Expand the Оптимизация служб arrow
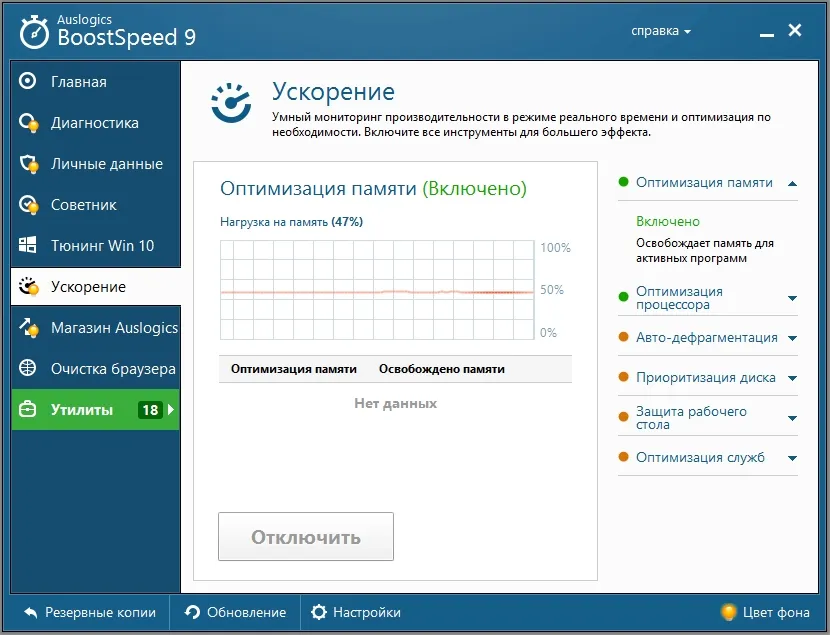 [x=792, y=458]
